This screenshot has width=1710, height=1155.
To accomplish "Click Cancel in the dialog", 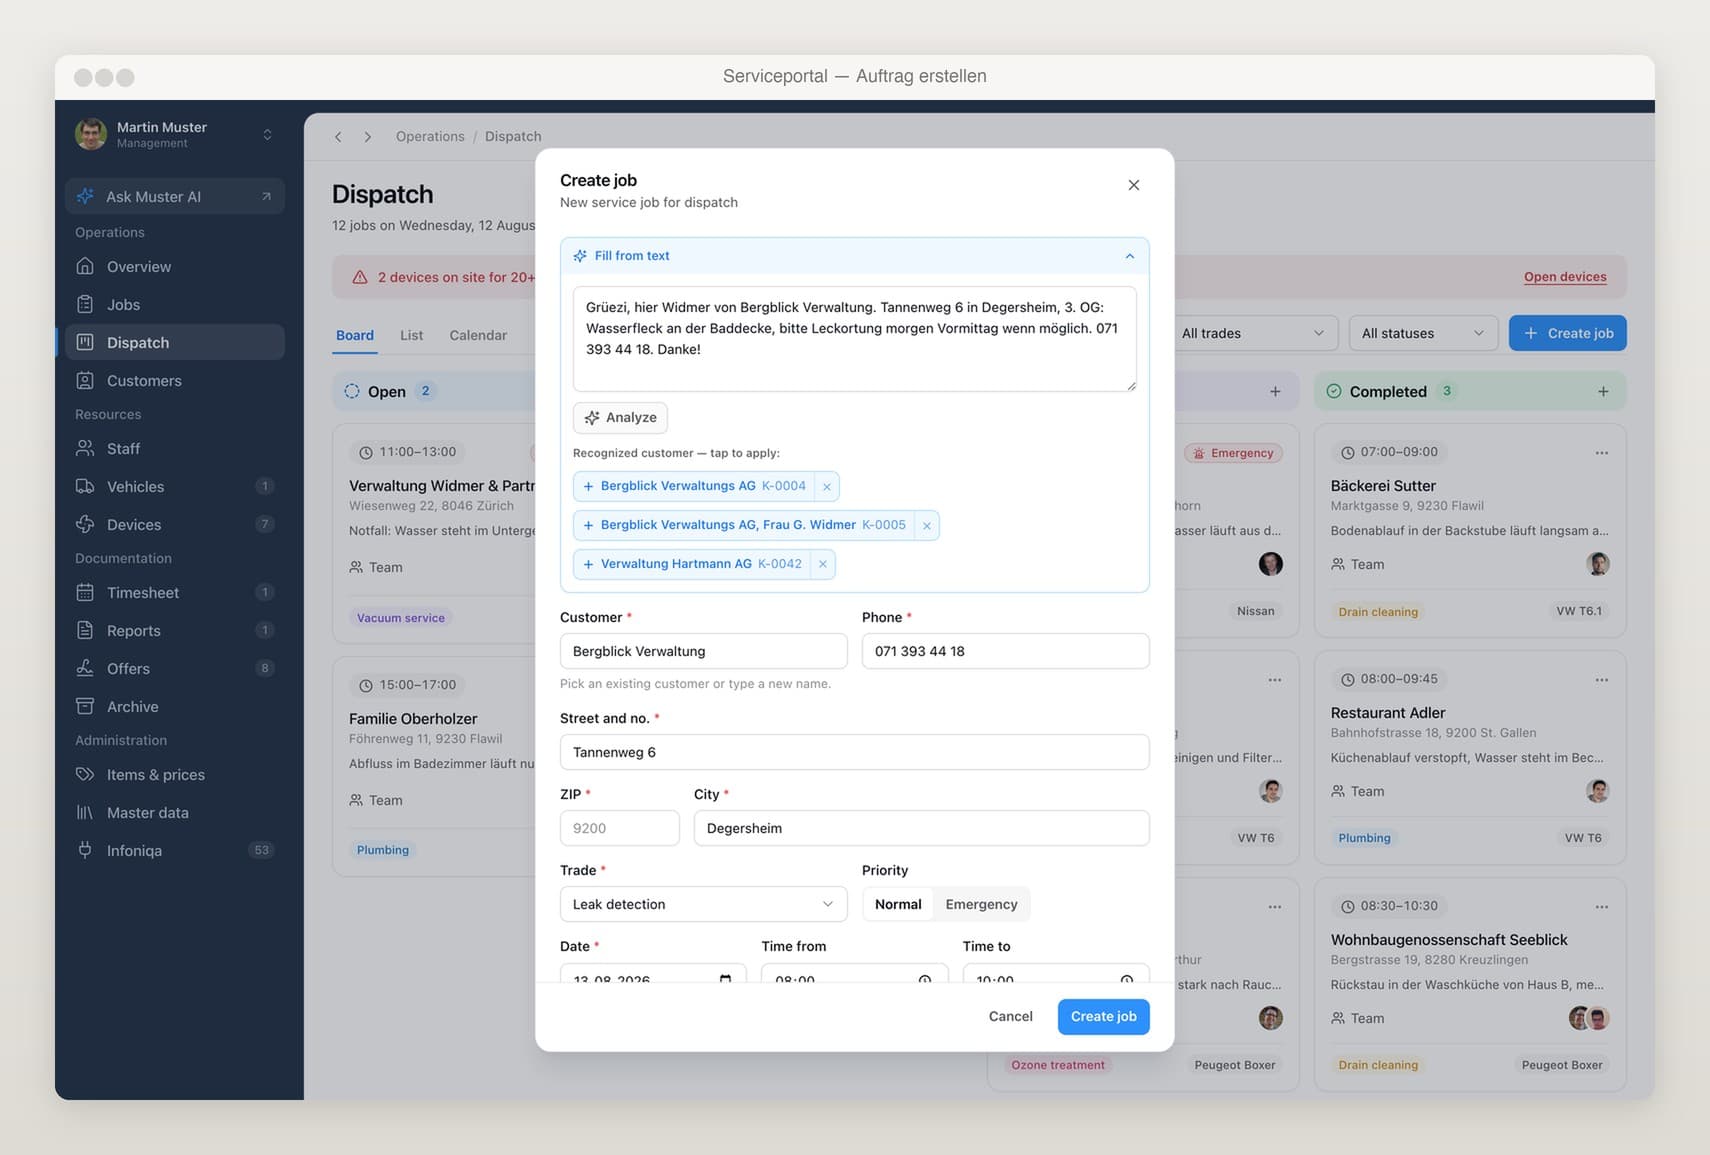I will click(1011, 1016).
